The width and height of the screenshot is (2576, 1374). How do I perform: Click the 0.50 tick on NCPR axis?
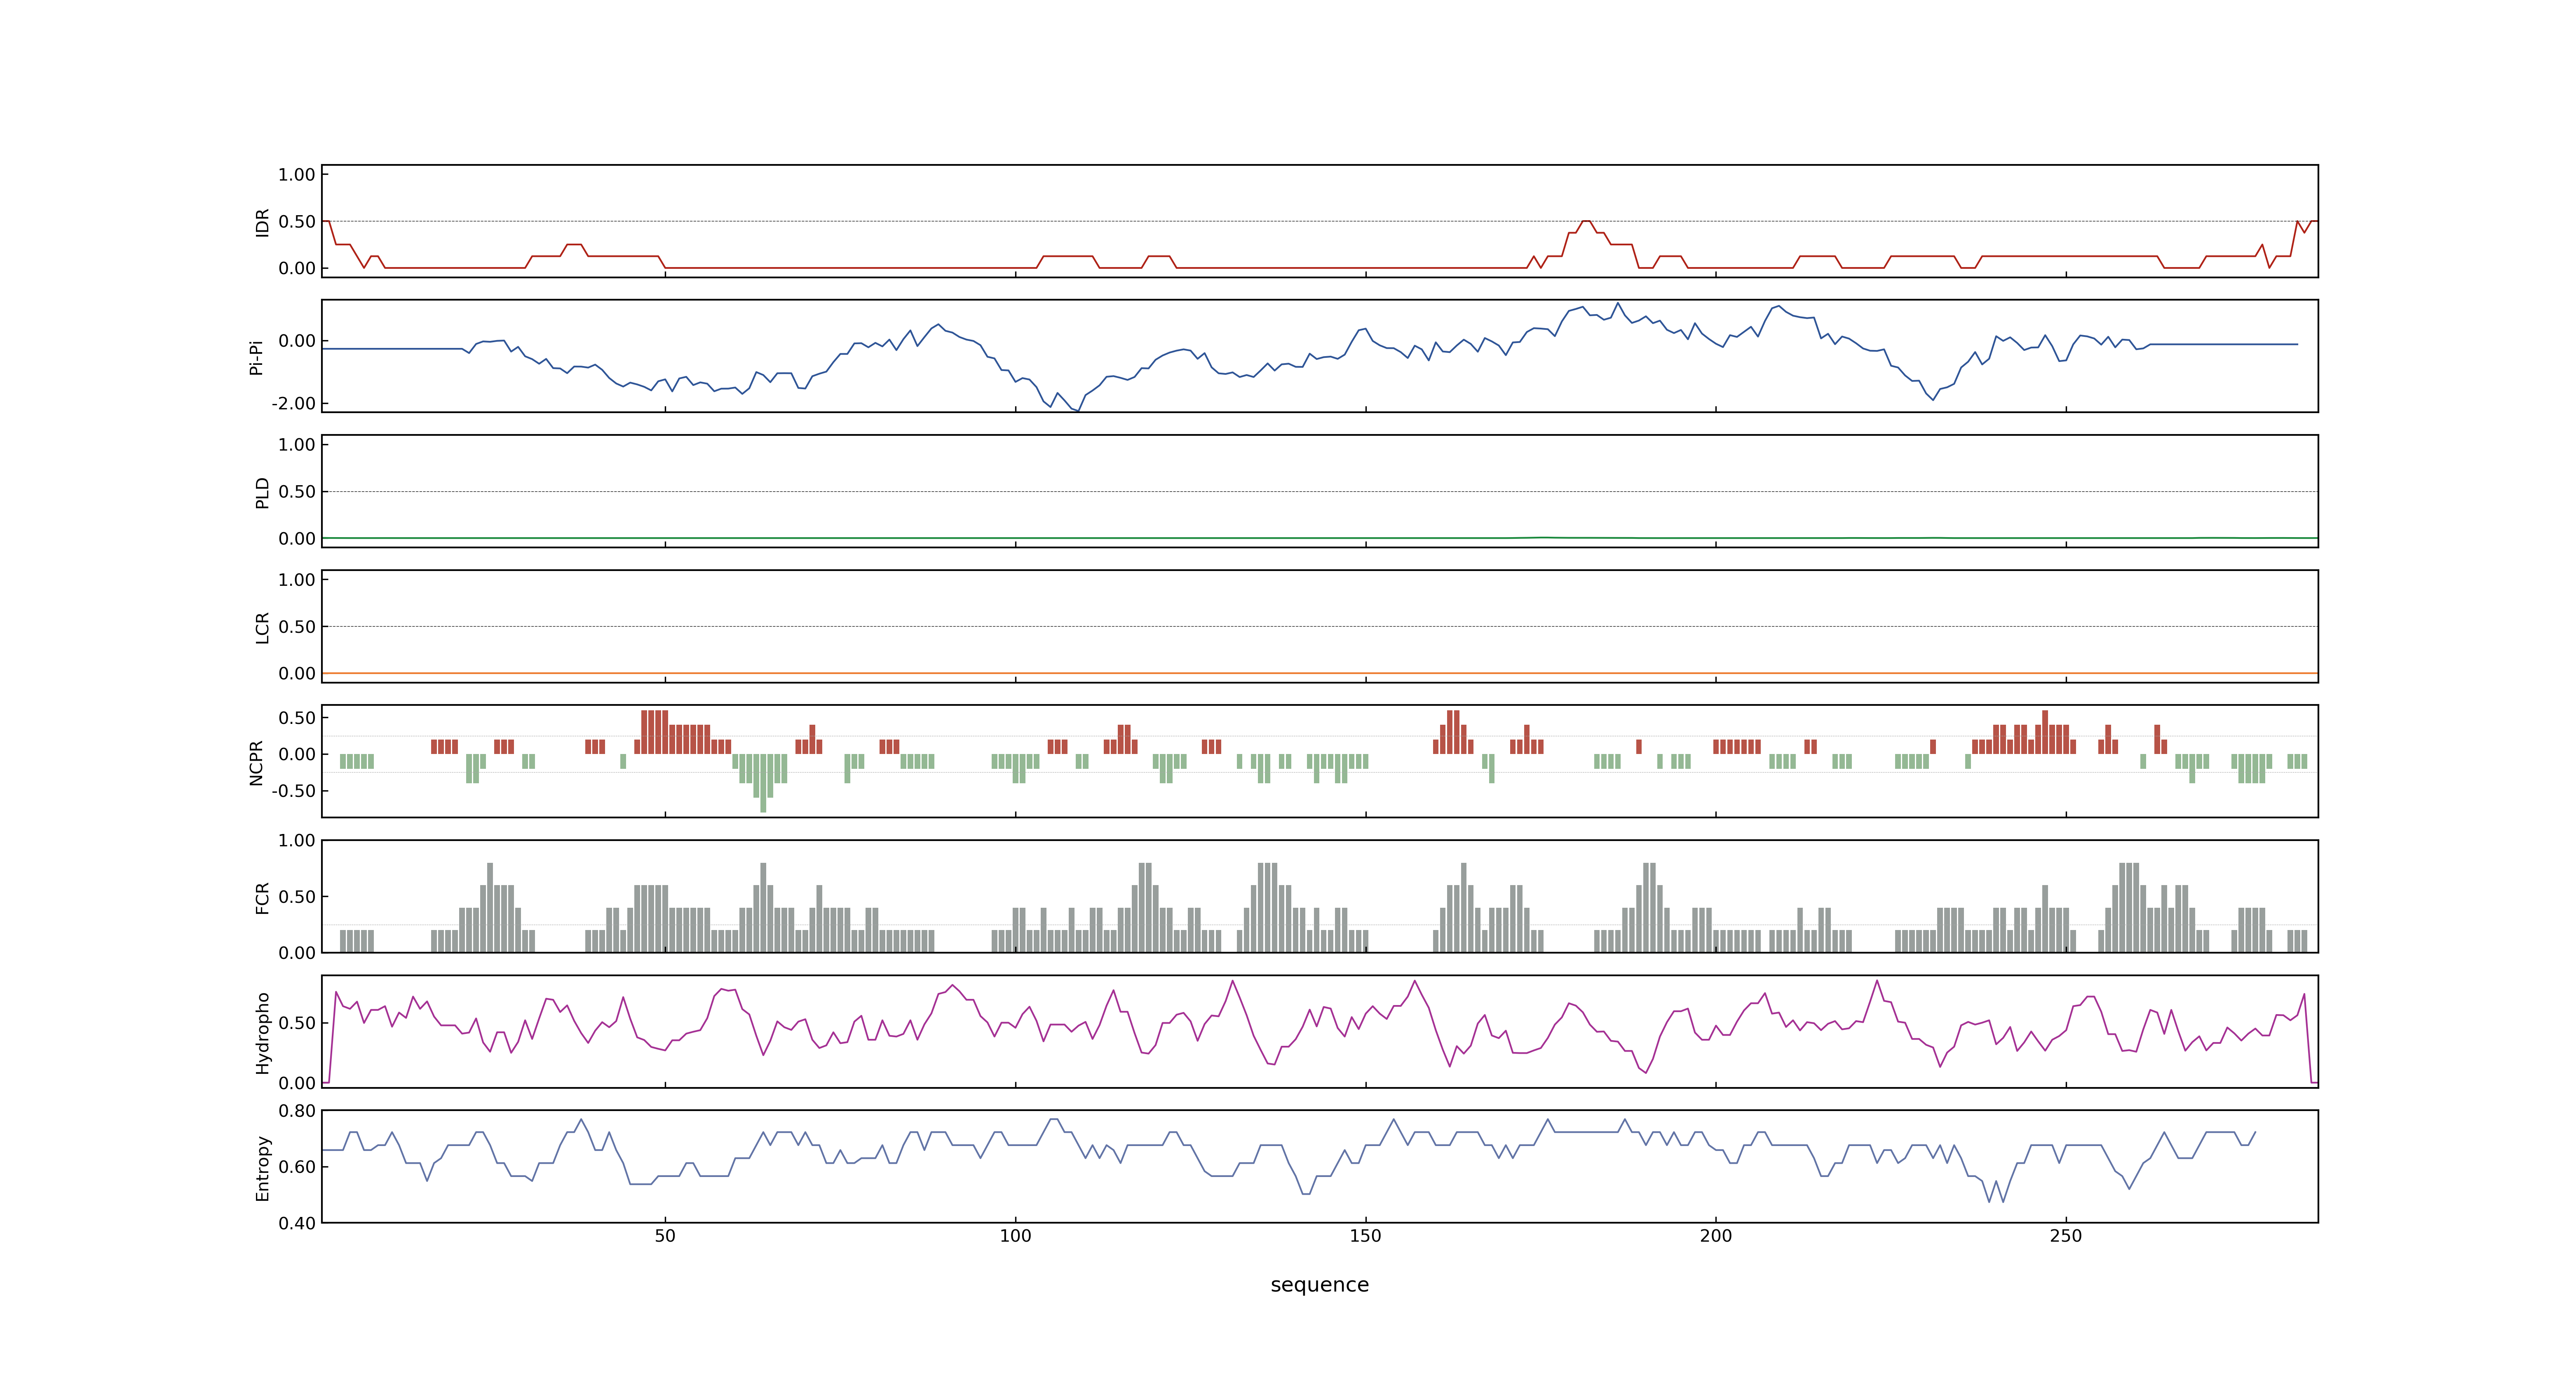(x=297, y=718)
